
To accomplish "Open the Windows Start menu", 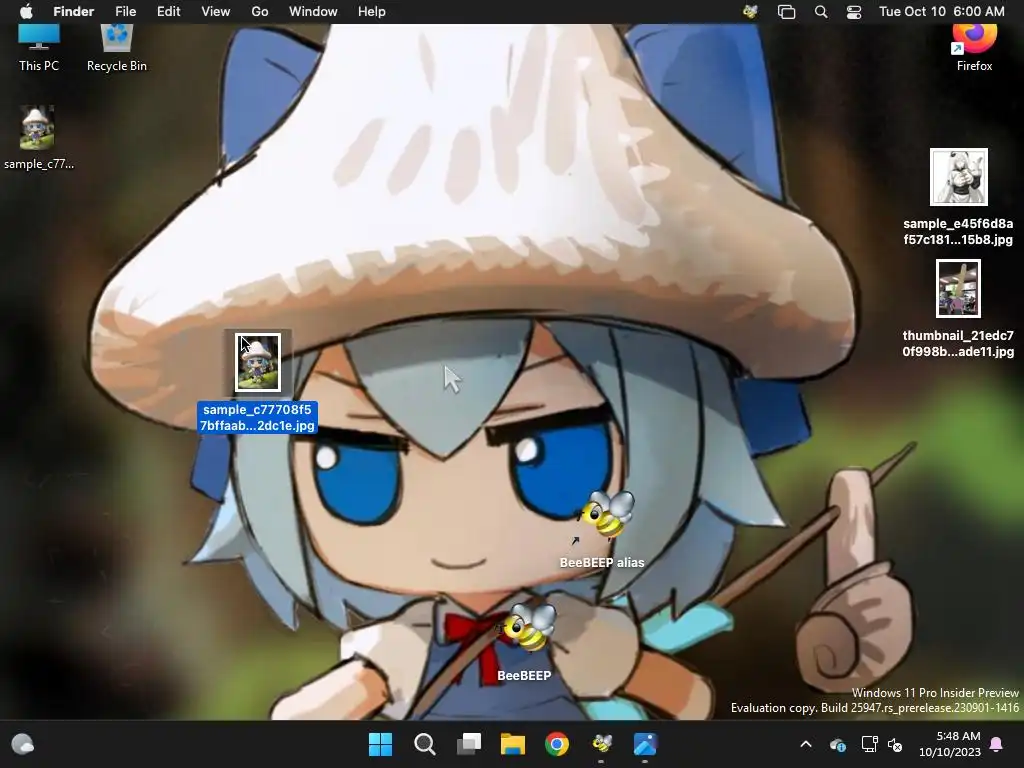I will [380, 744].
